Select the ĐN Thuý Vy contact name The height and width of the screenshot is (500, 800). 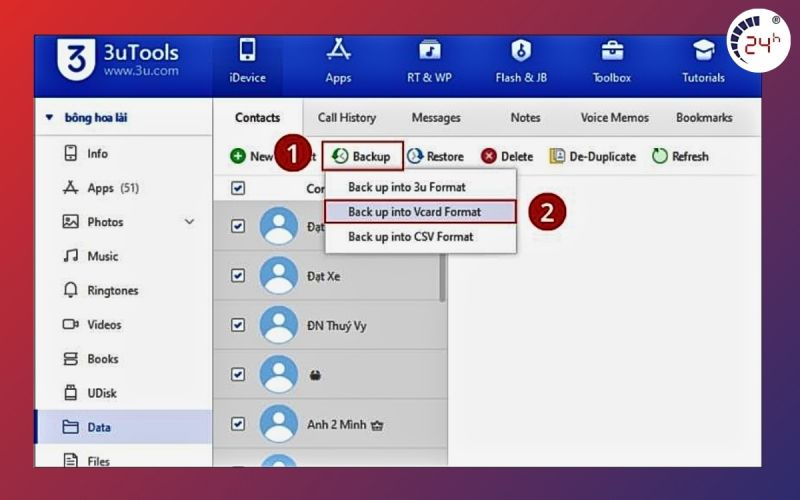point(337,326)
